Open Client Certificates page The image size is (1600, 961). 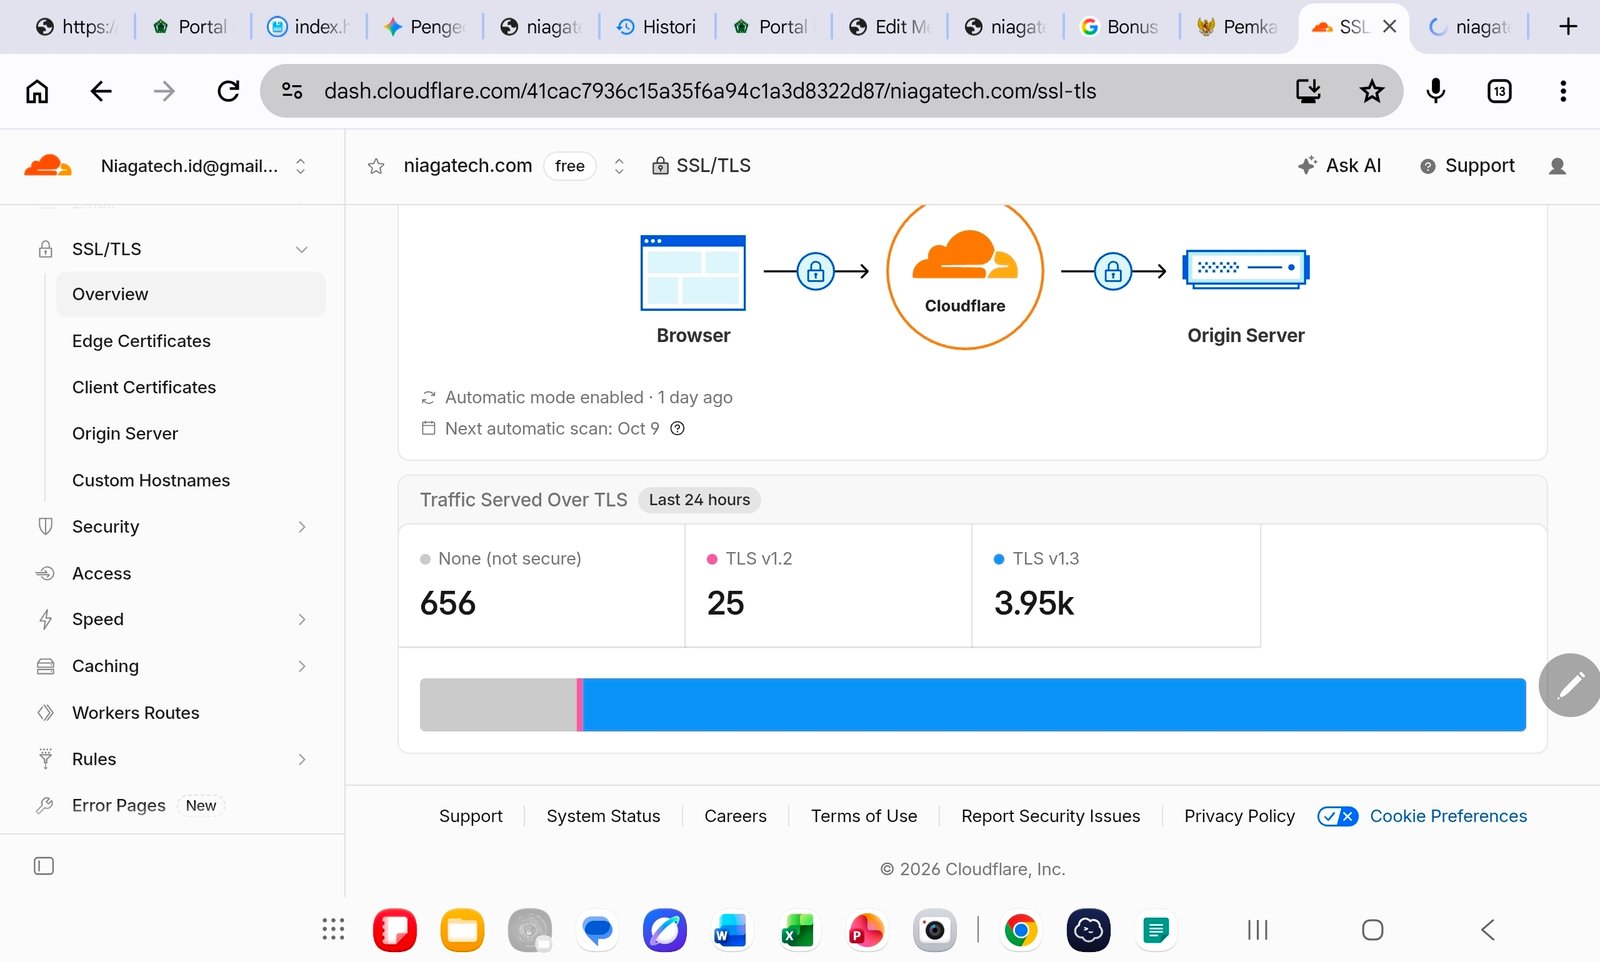point(144,387)
